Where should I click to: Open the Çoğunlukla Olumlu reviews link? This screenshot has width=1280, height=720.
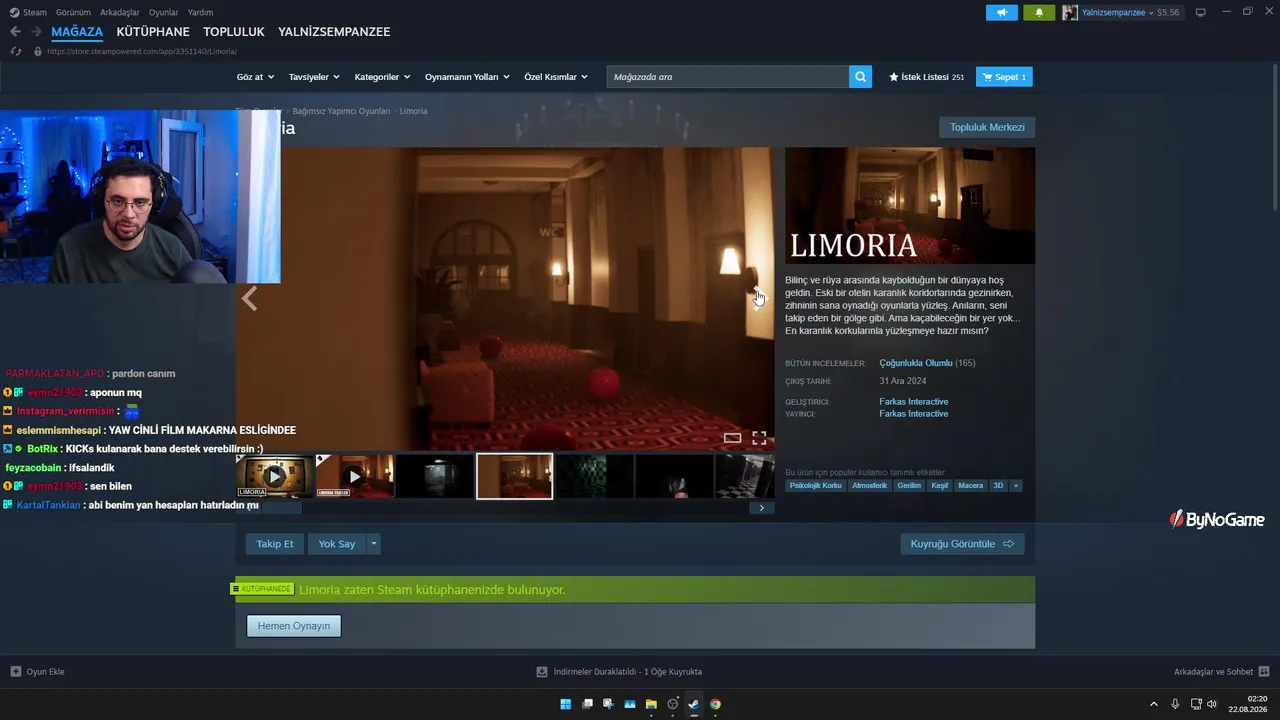(x=916, y=363)
